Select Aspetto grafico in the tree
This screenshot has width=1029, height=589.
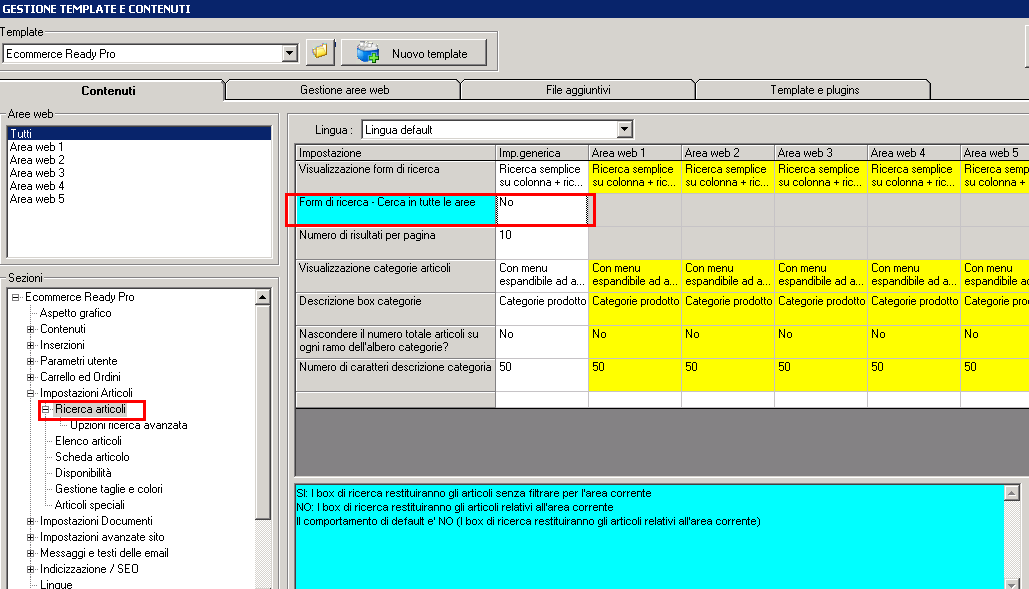coord(75,314)
